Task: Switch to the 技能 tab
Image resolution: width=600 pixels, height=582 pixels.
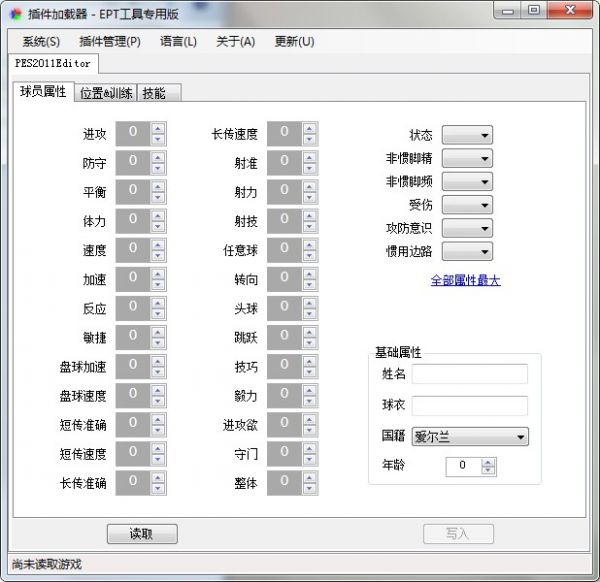Action: pos(158,93)
